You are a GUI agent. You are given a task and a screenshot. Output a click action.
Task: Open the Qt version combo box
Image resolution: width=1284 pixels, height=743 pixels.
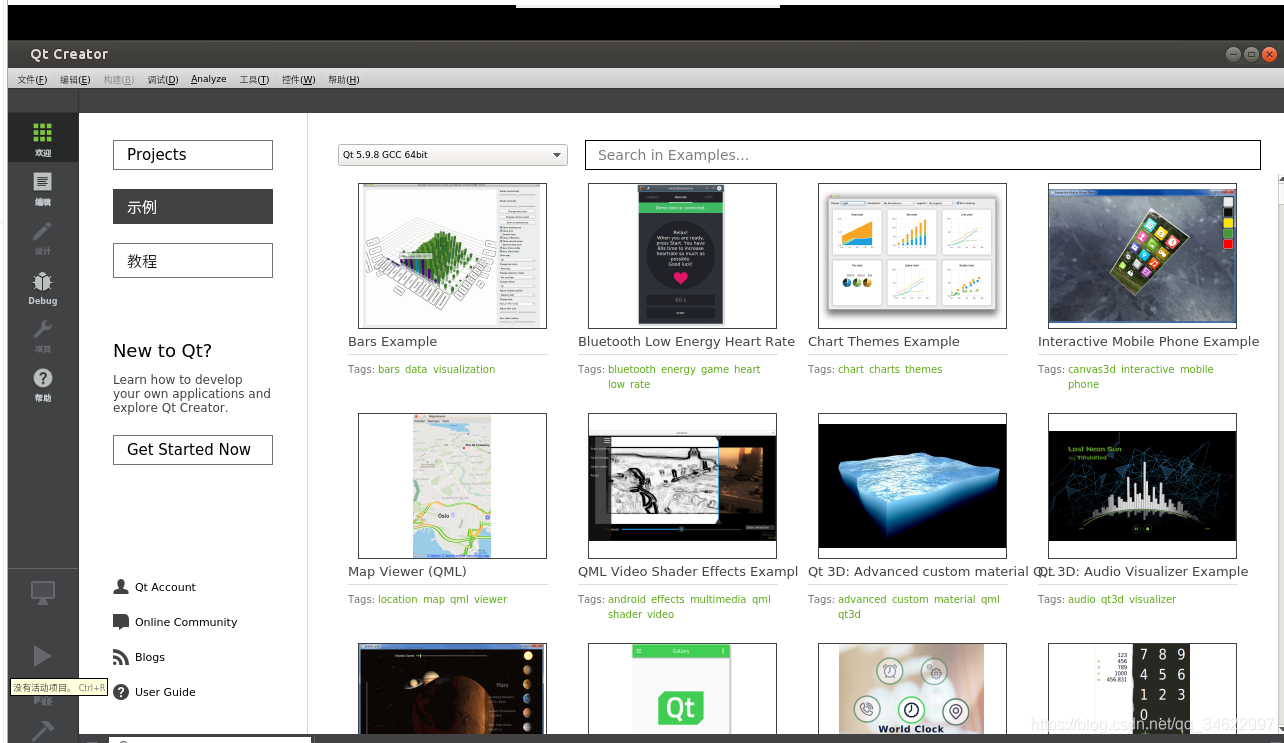point(452,155)
